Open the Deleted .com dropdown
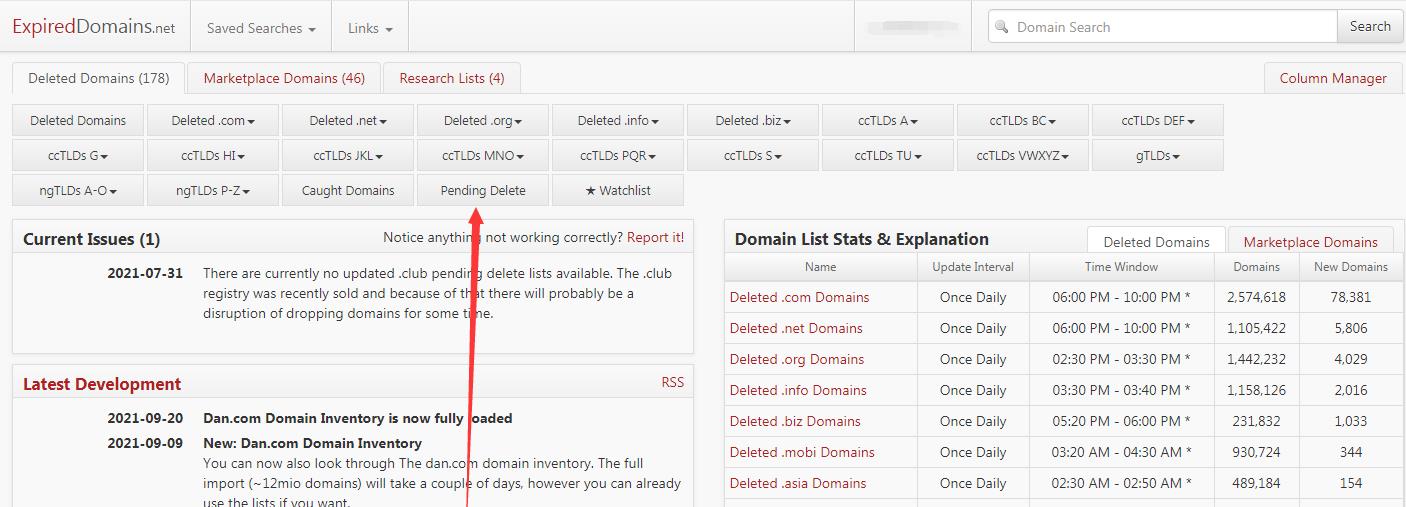 point(212,120)
